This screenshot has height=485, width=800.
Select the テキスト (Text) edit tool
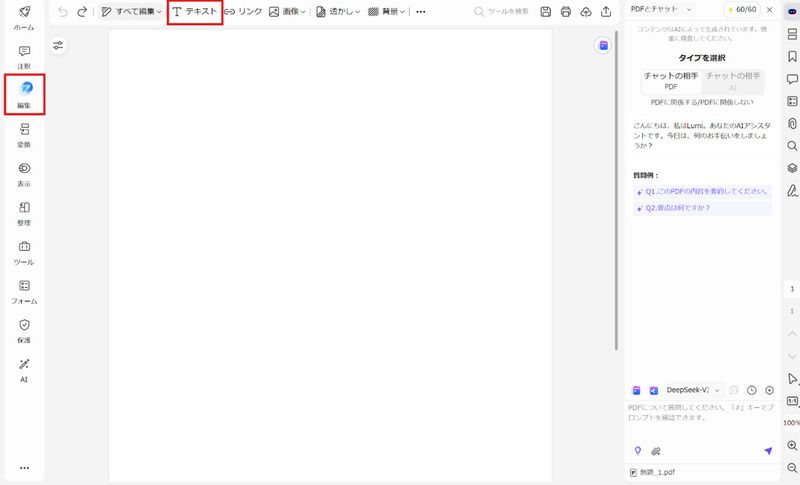point(194,12)
